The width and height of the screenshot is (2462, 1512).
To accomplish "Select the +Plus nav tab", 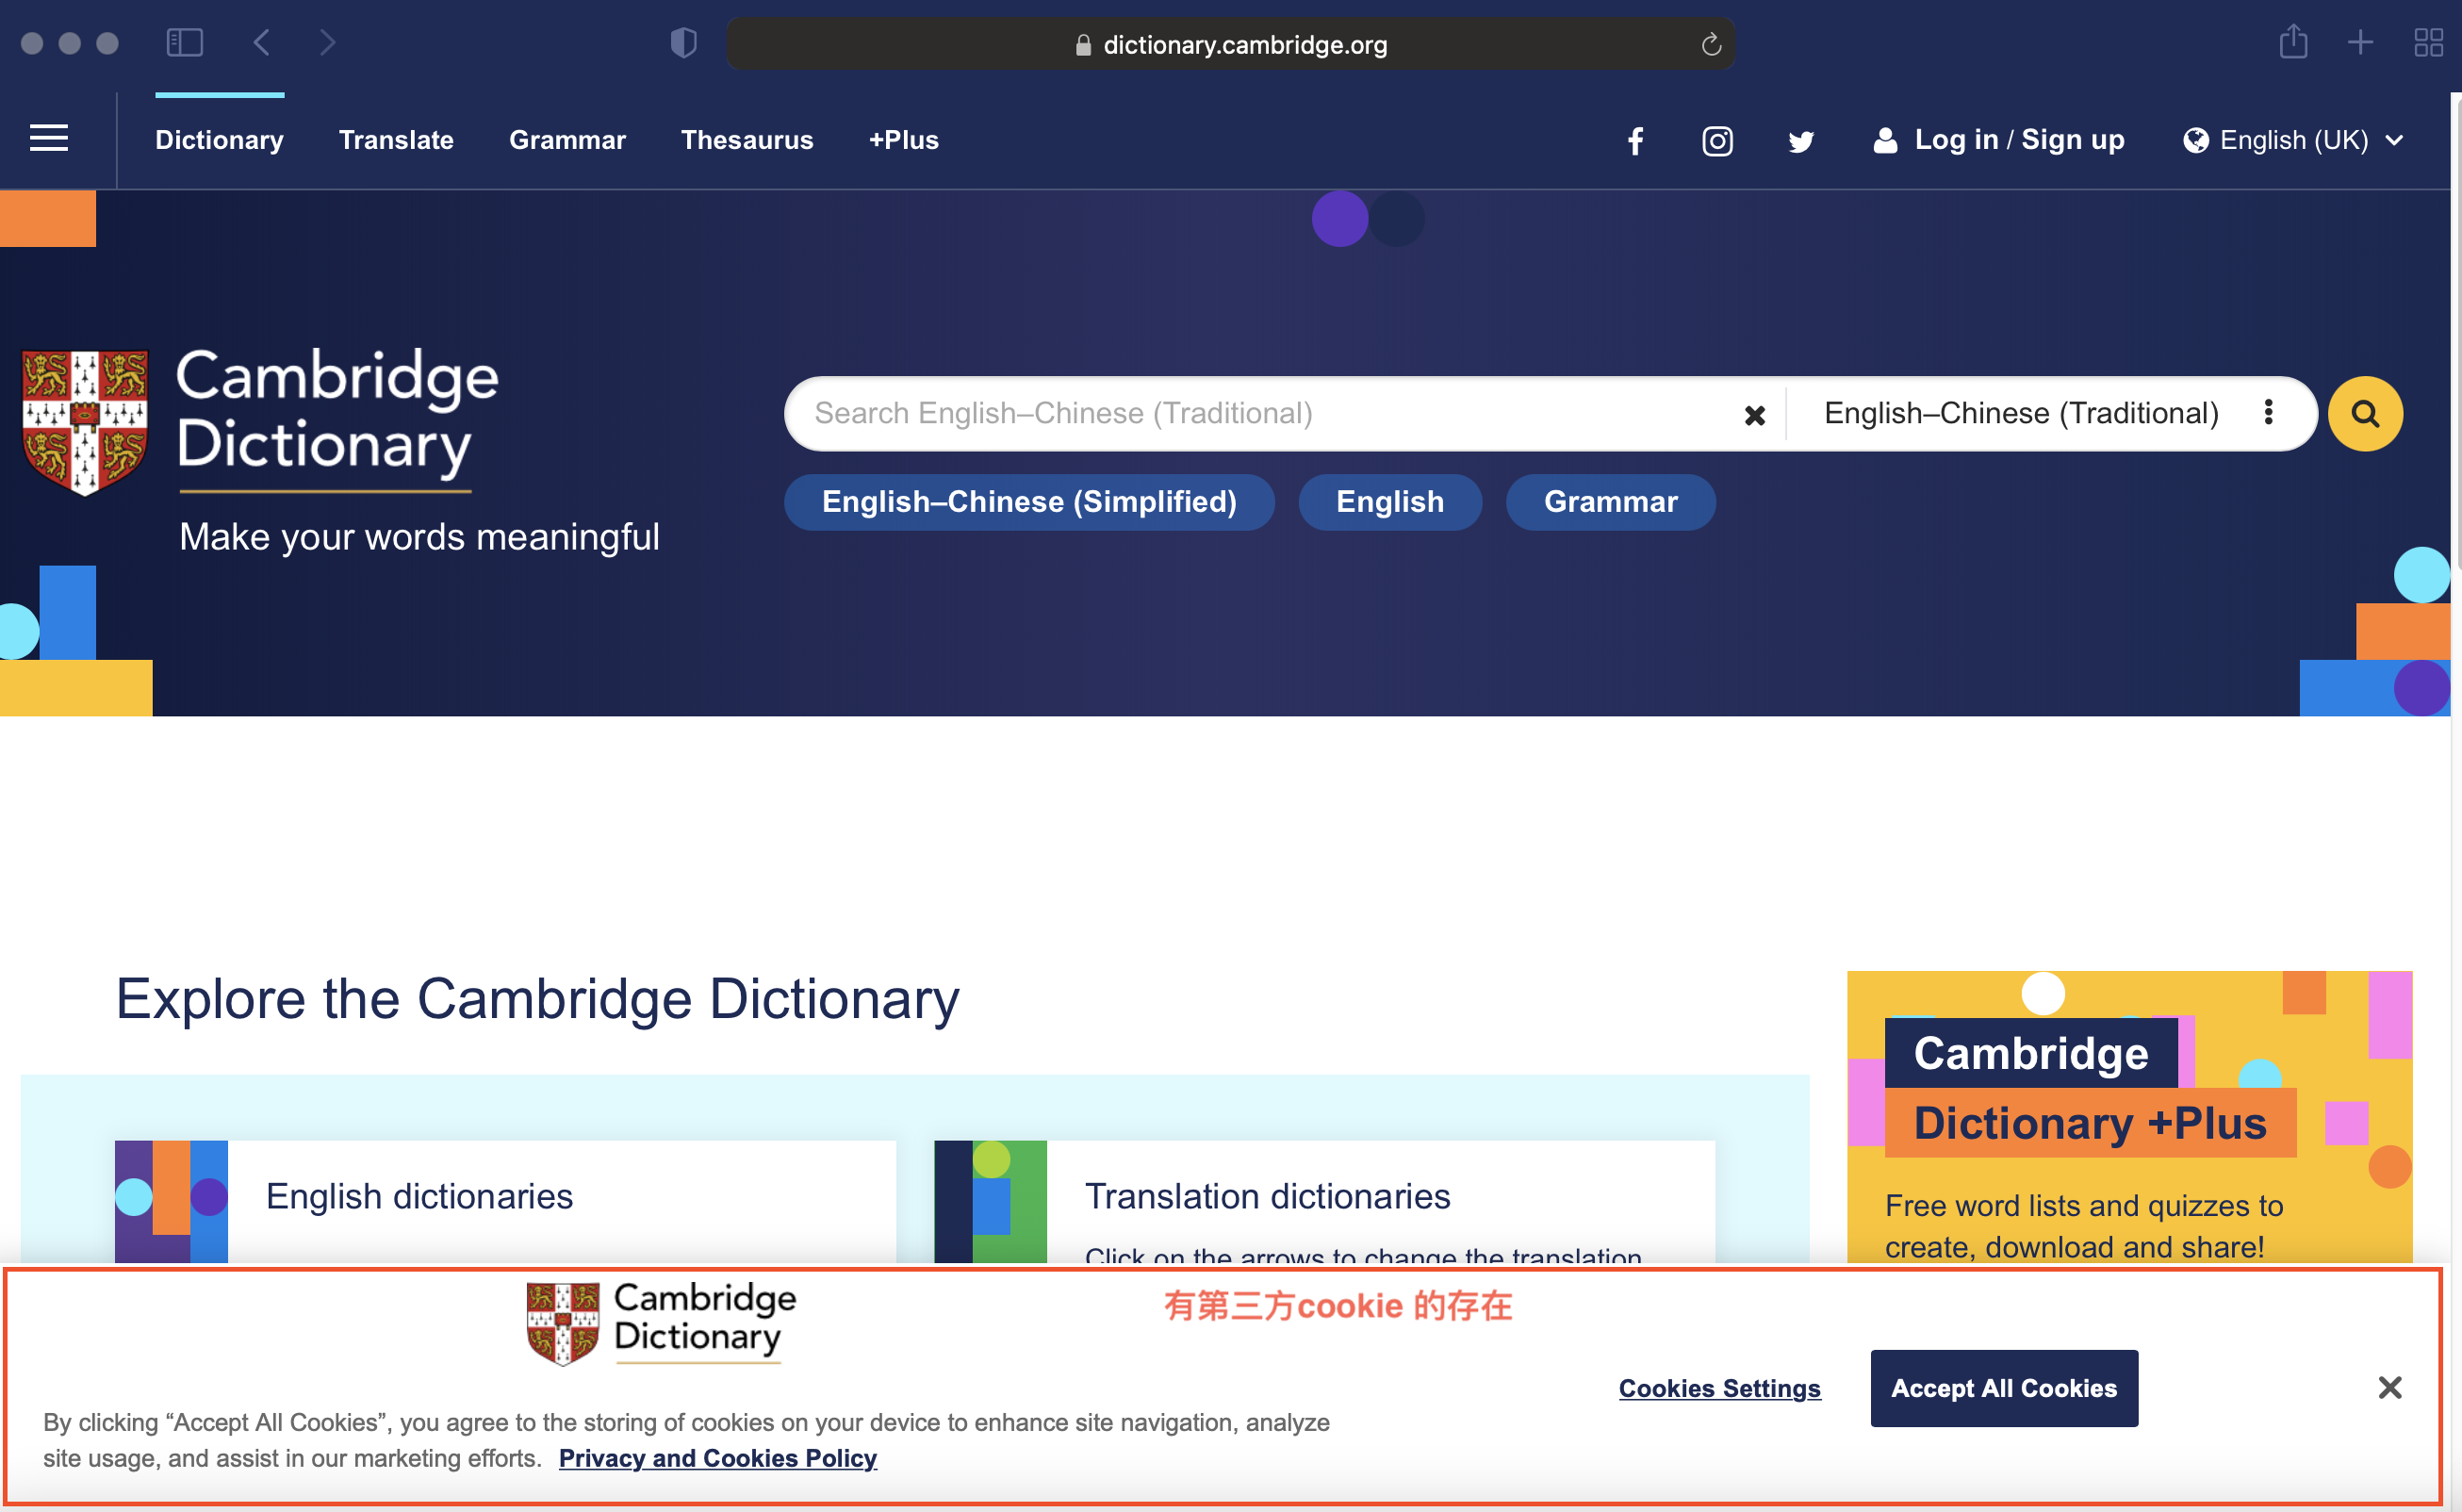I will pyautogui.click(x=903, y=140).
